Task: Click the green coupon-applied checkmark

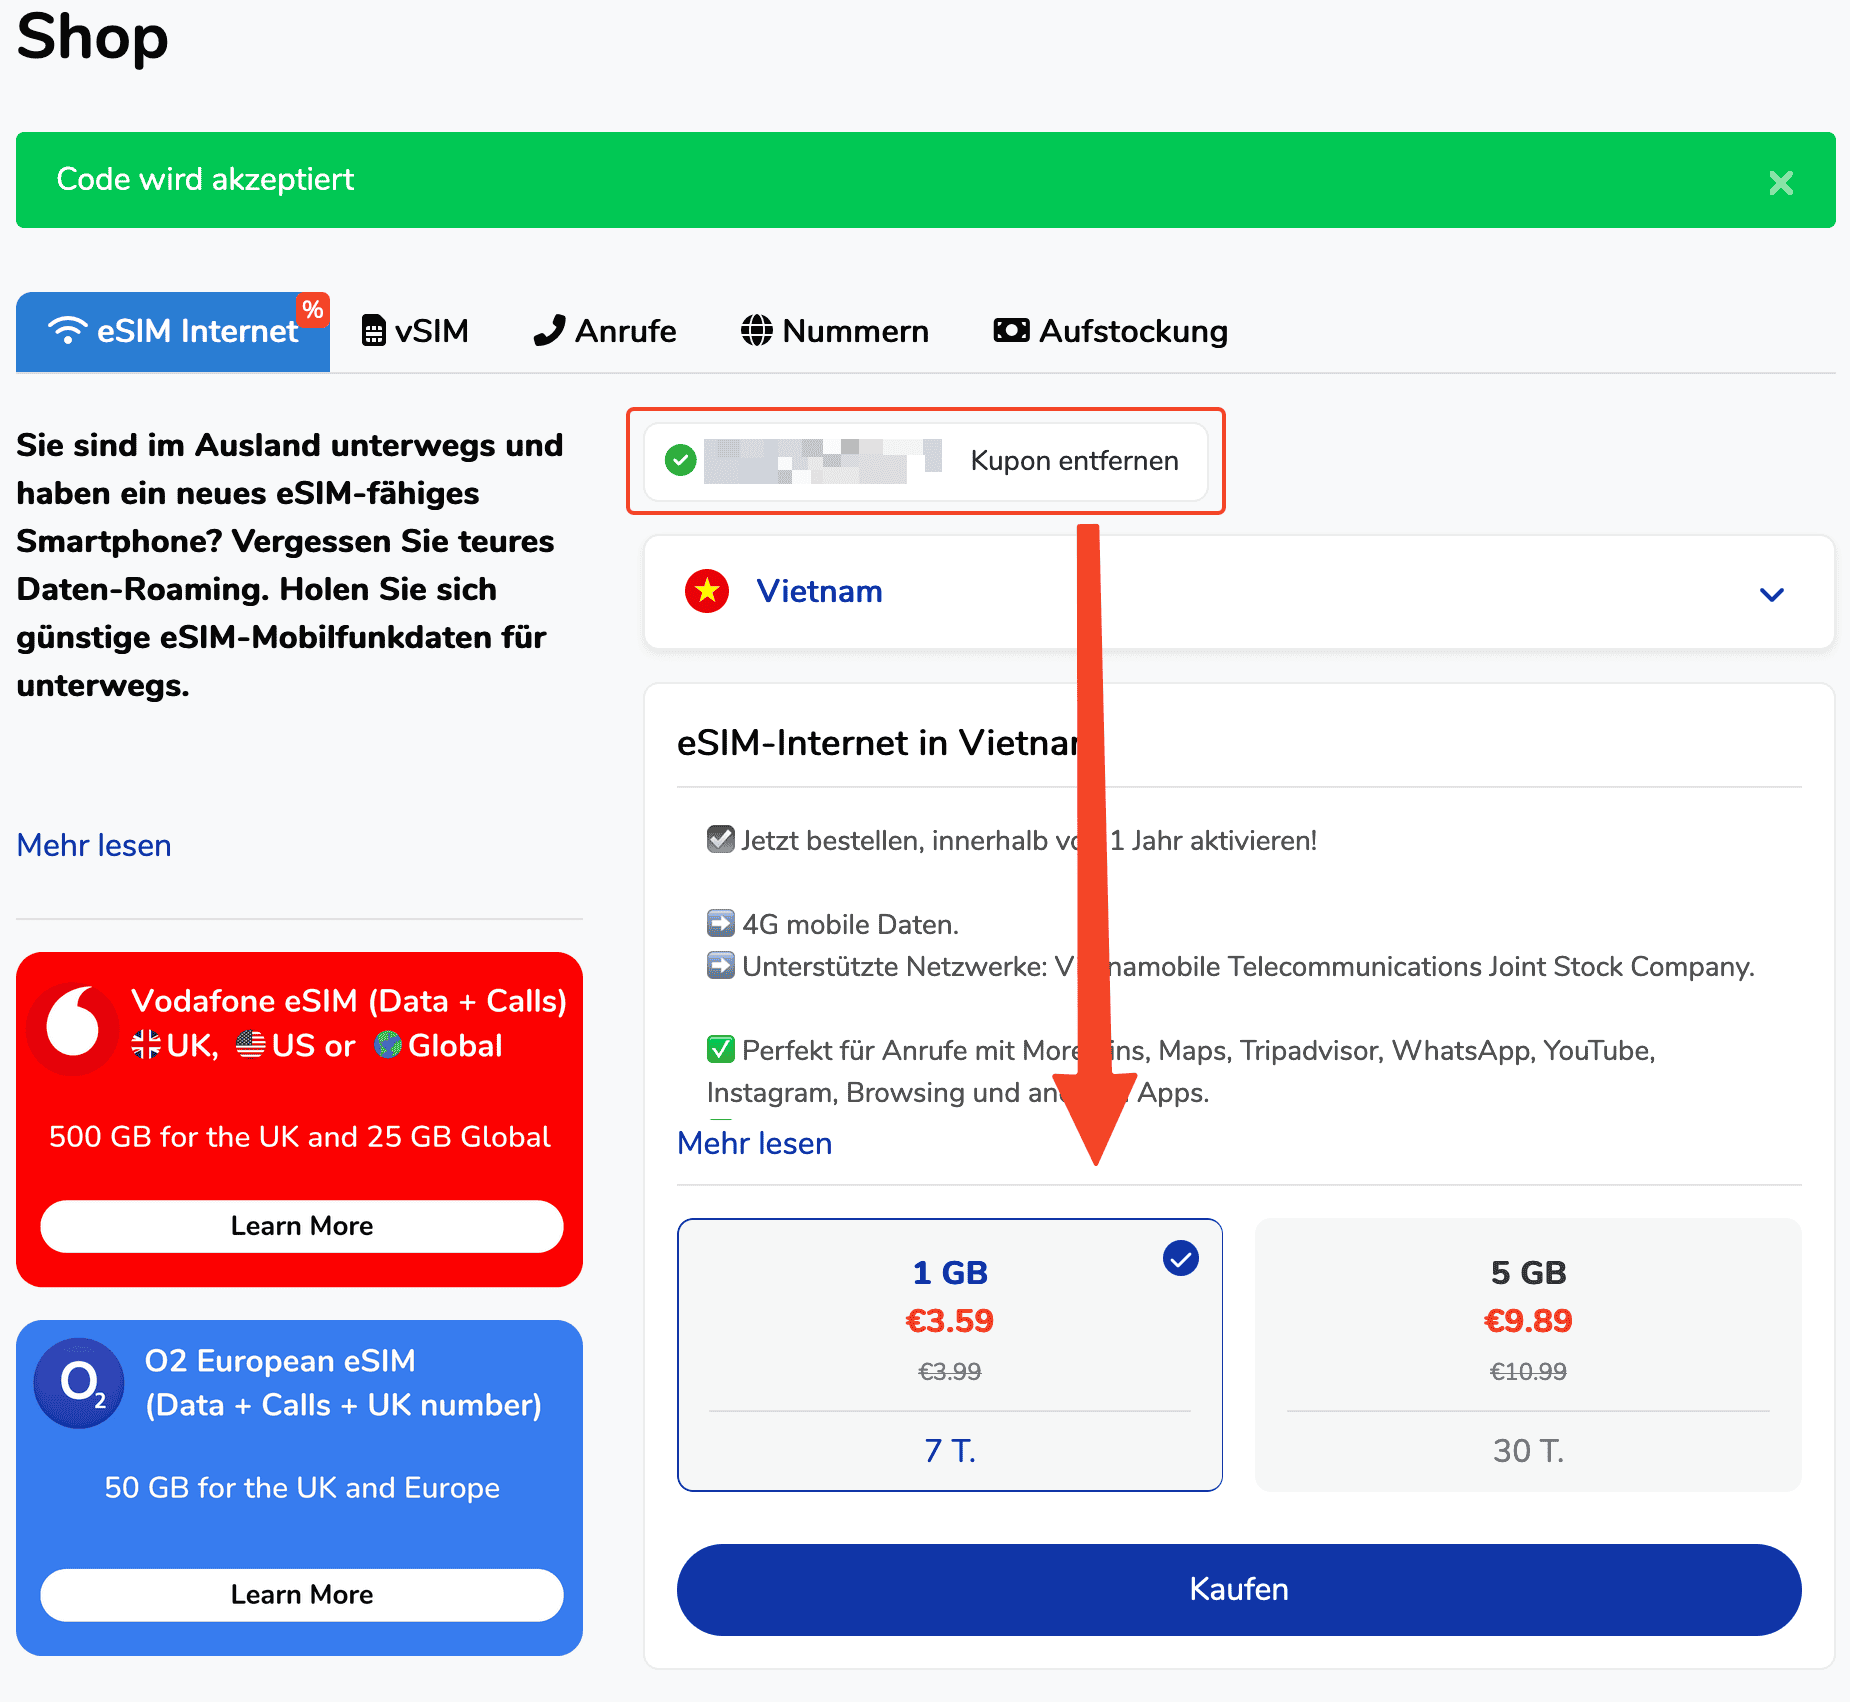Action: pos(681,460)
